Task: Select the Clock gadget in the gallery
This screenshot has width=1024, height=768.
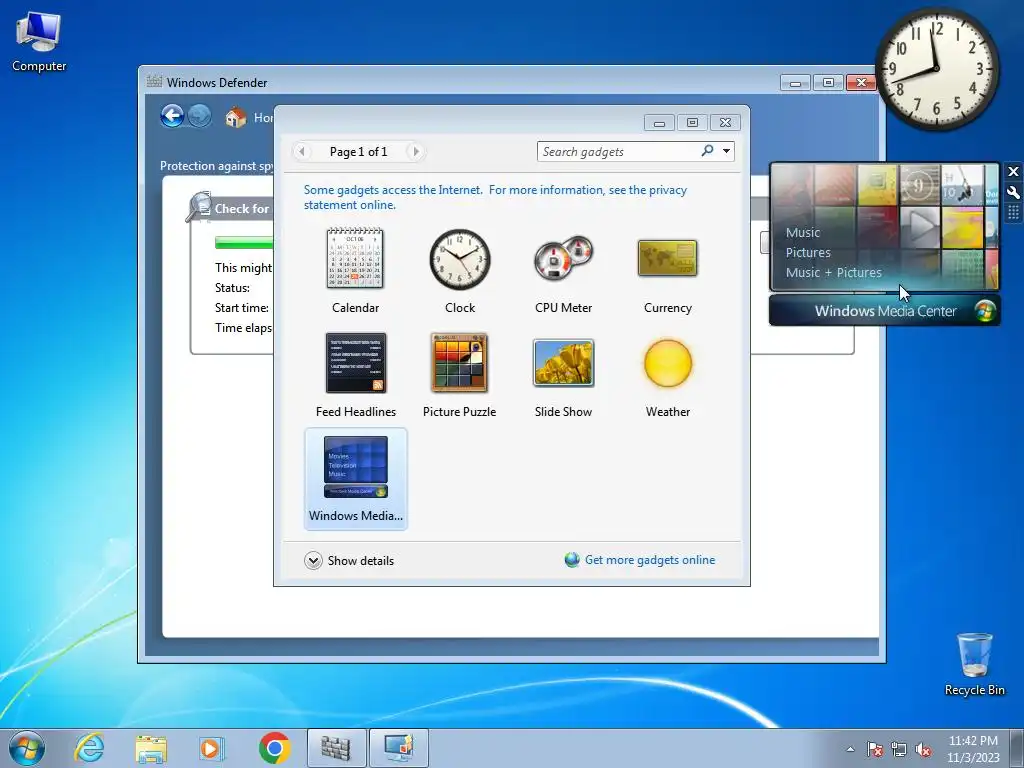Action: pos(460,271)
